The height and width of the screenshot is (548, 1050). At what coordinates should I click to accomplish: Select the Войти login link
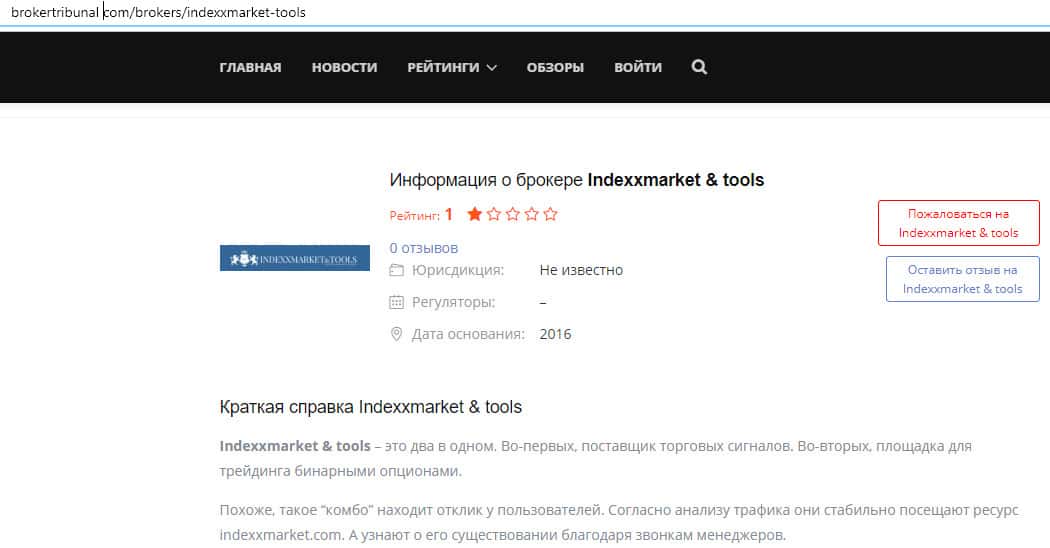click(x=638, y=67)
